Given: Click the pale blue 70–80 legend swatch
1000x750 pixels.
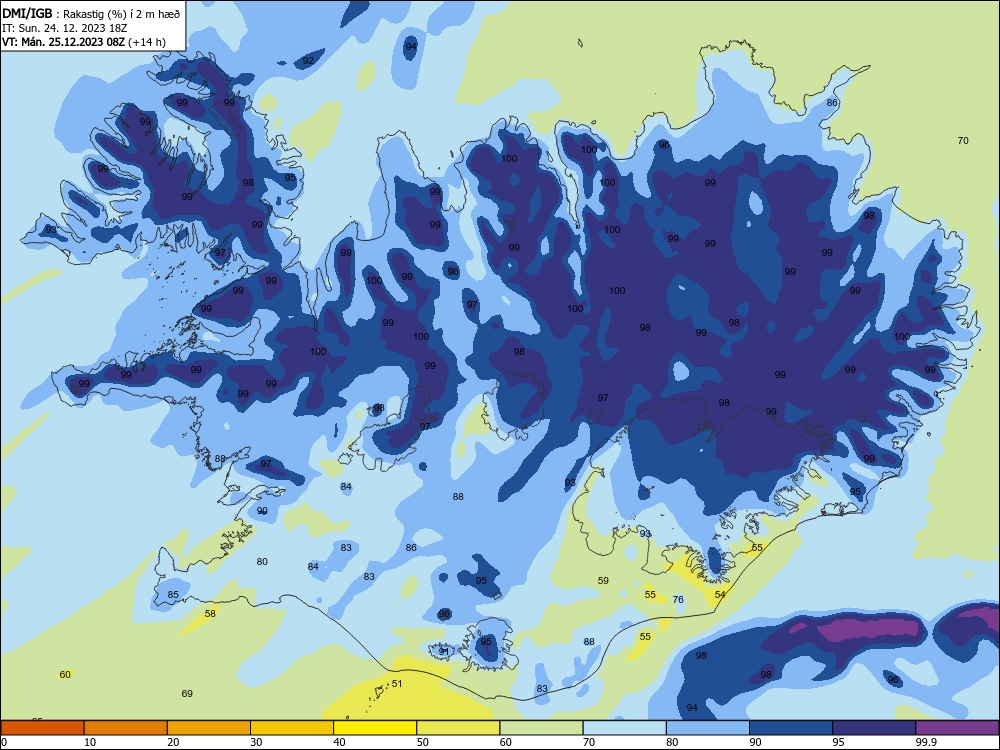Looking at the screenshot, I should pos(624,728).
